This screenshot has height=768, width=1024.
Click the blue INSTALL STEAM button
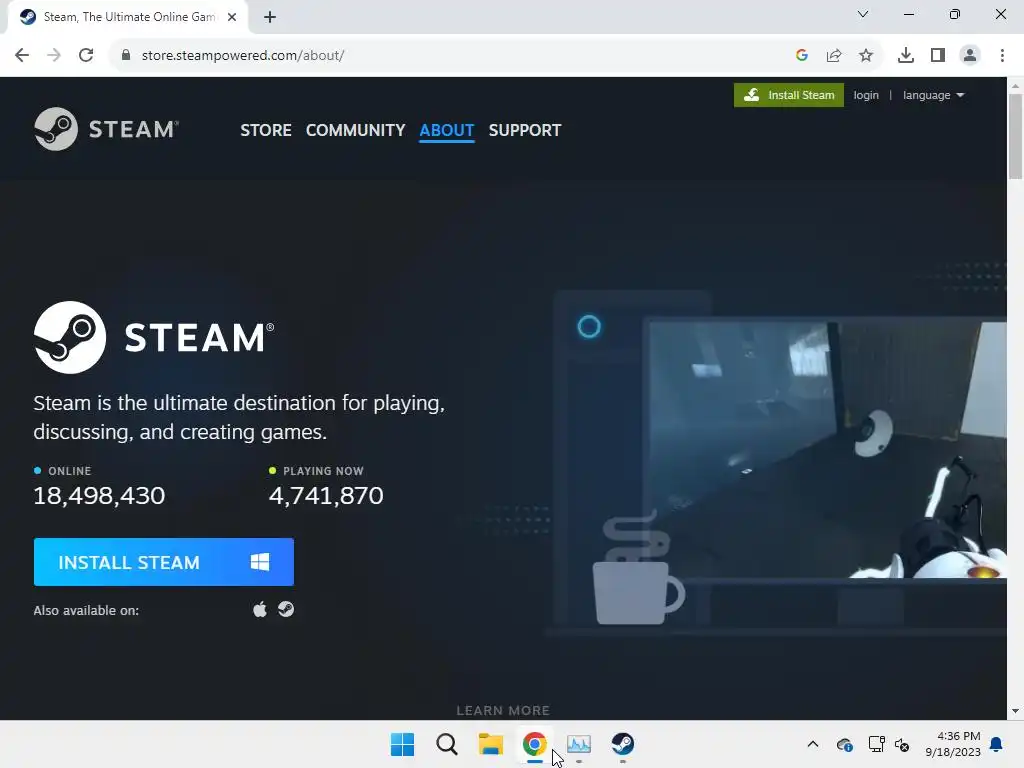(164, 562)
